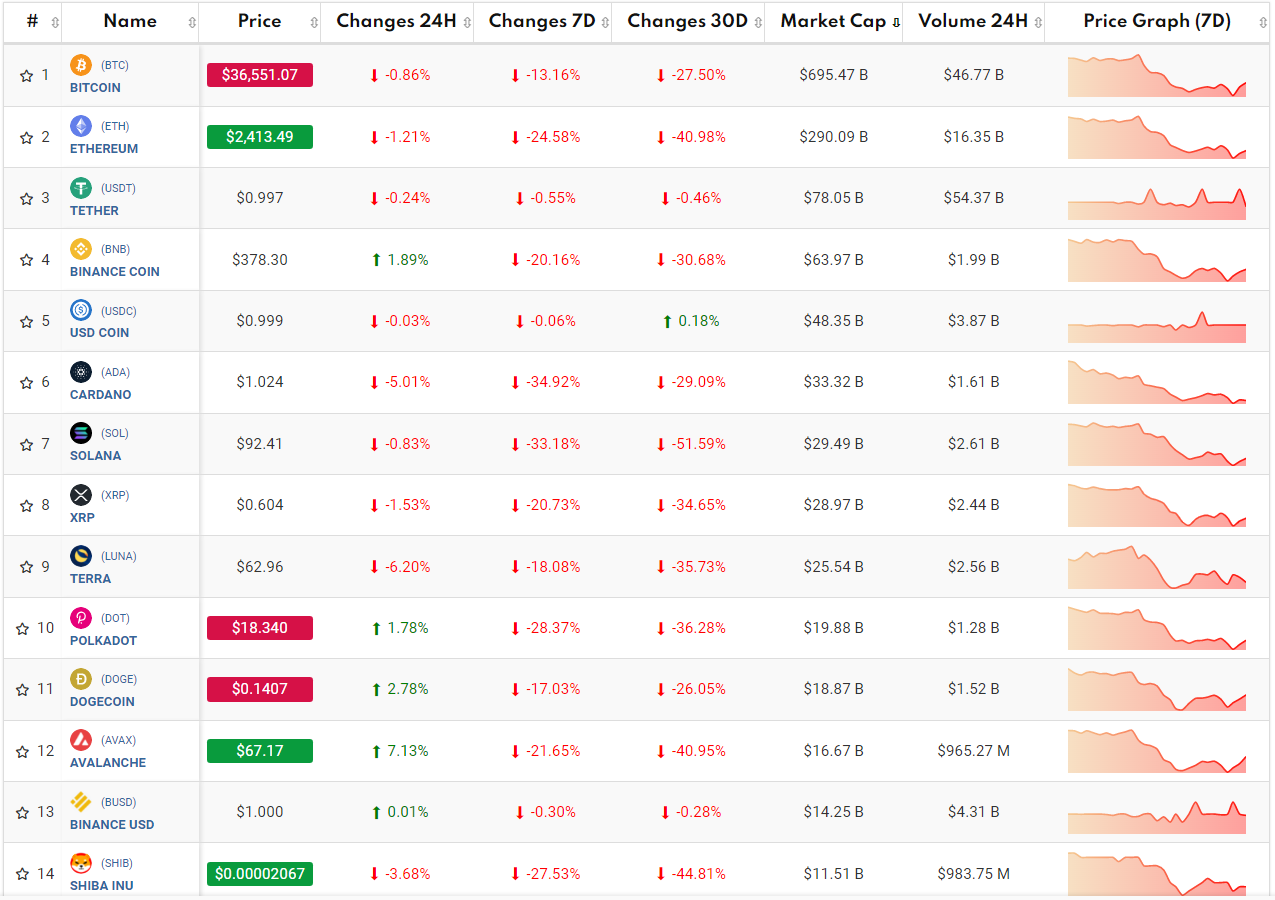Star the Polkadot row
1275x900 pixels.
(22, 629)
